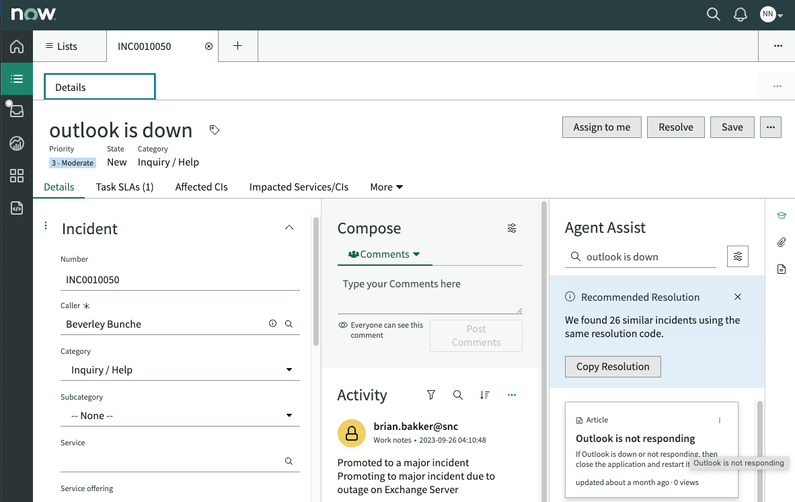795x502 pixels.
Task: Open the Category dropdown Inquiry / Help
Action: pos(180,370)
